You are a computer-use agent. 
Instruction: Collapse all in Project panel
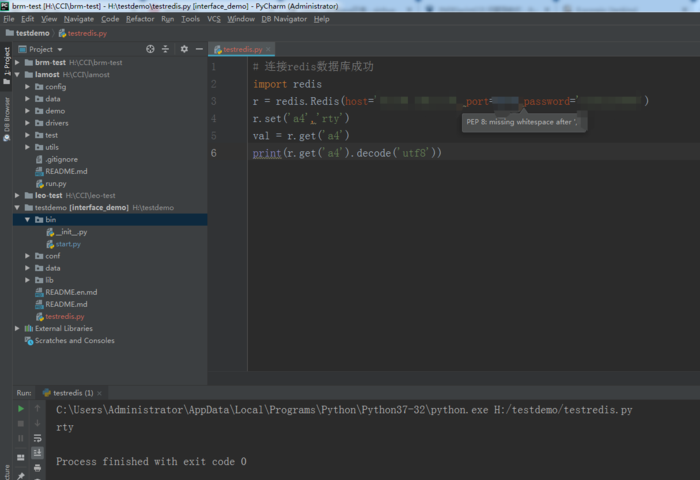[x=165, y=49]
